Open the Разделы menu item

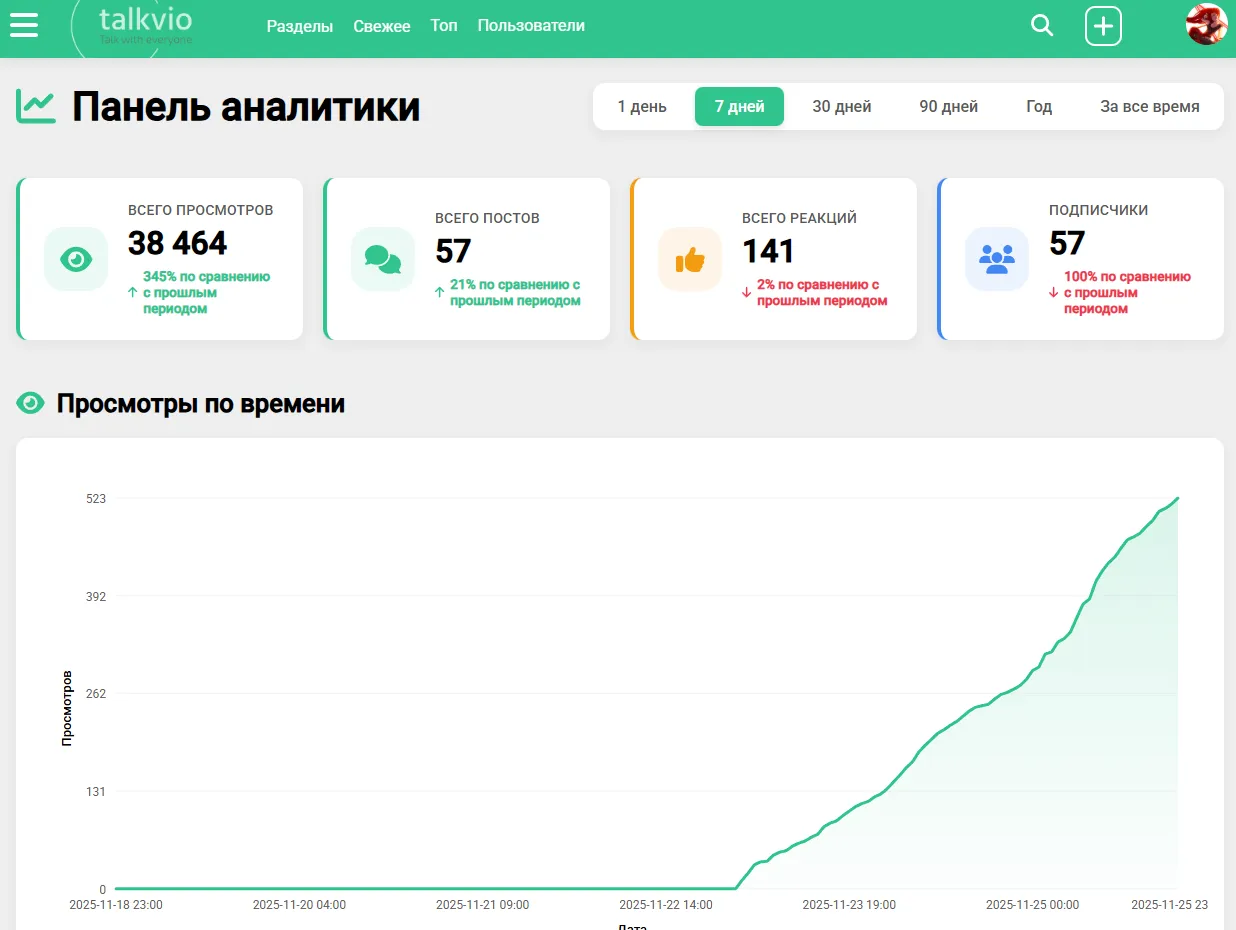pos(300,26)
